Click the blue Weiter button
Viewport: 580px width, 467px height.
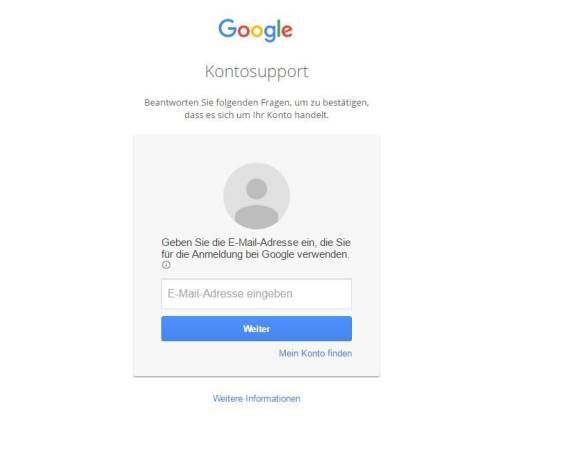pyautogui.click(x=256, y=328)
